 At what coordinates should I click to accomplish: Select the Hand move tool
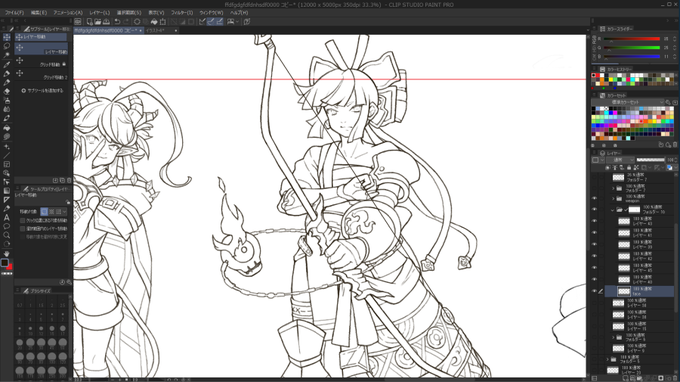pyautogui.click(x=7, y=253)
